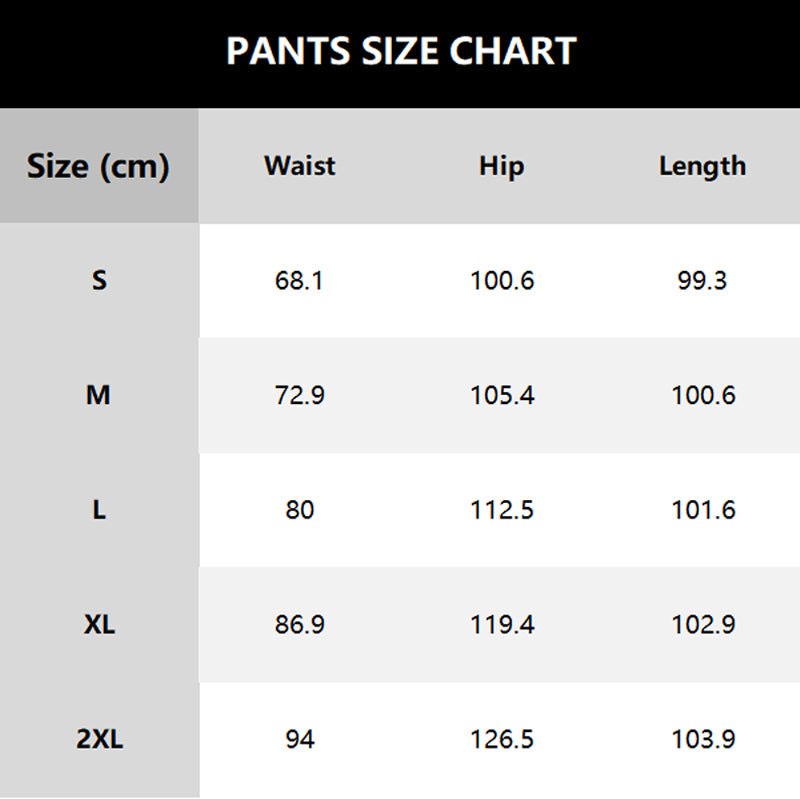Select the S size row label
The height and width of the screenshot is (799, 800).
(x=98, y=281)
